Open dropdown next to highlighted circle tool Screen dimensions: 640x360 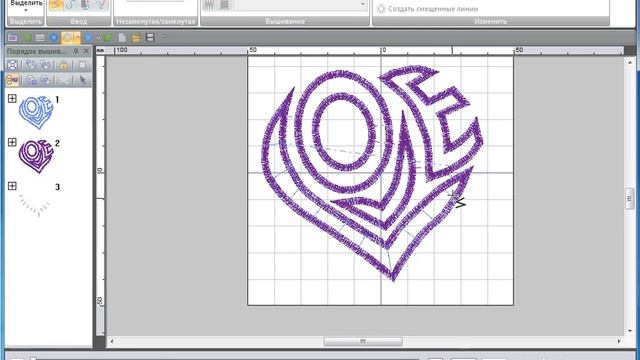click(77, 38)
